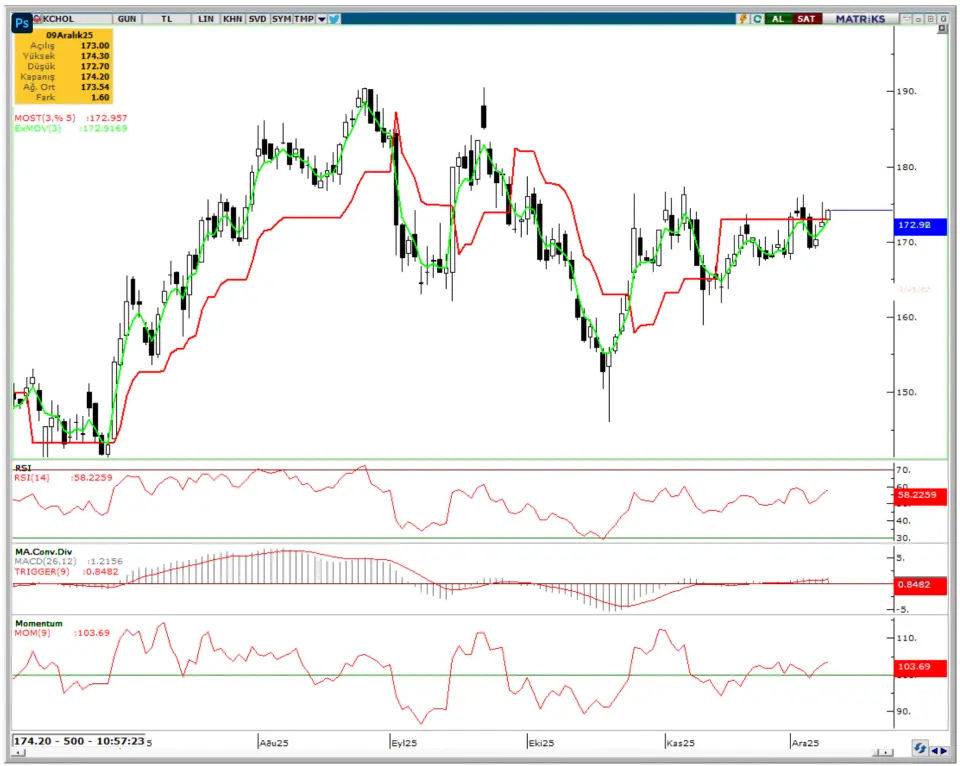
Task: Open the dropdown arrow next to TMP
Action: [x=321, y=18]
